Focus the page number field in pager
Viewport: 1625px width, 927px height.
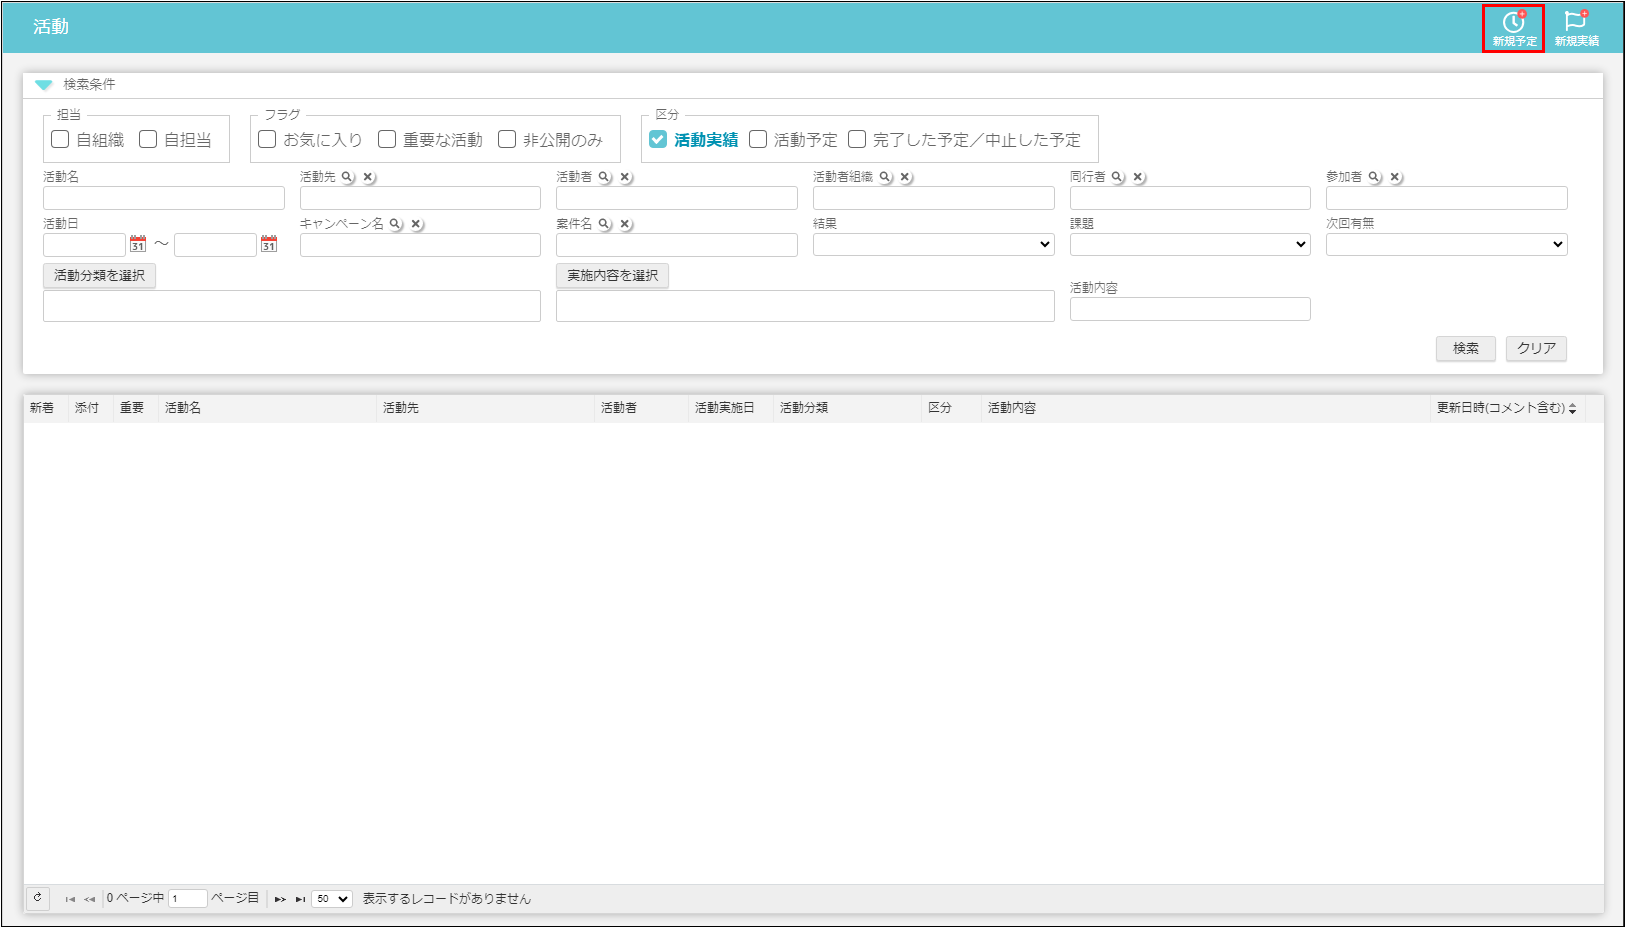tap(188, 899)
